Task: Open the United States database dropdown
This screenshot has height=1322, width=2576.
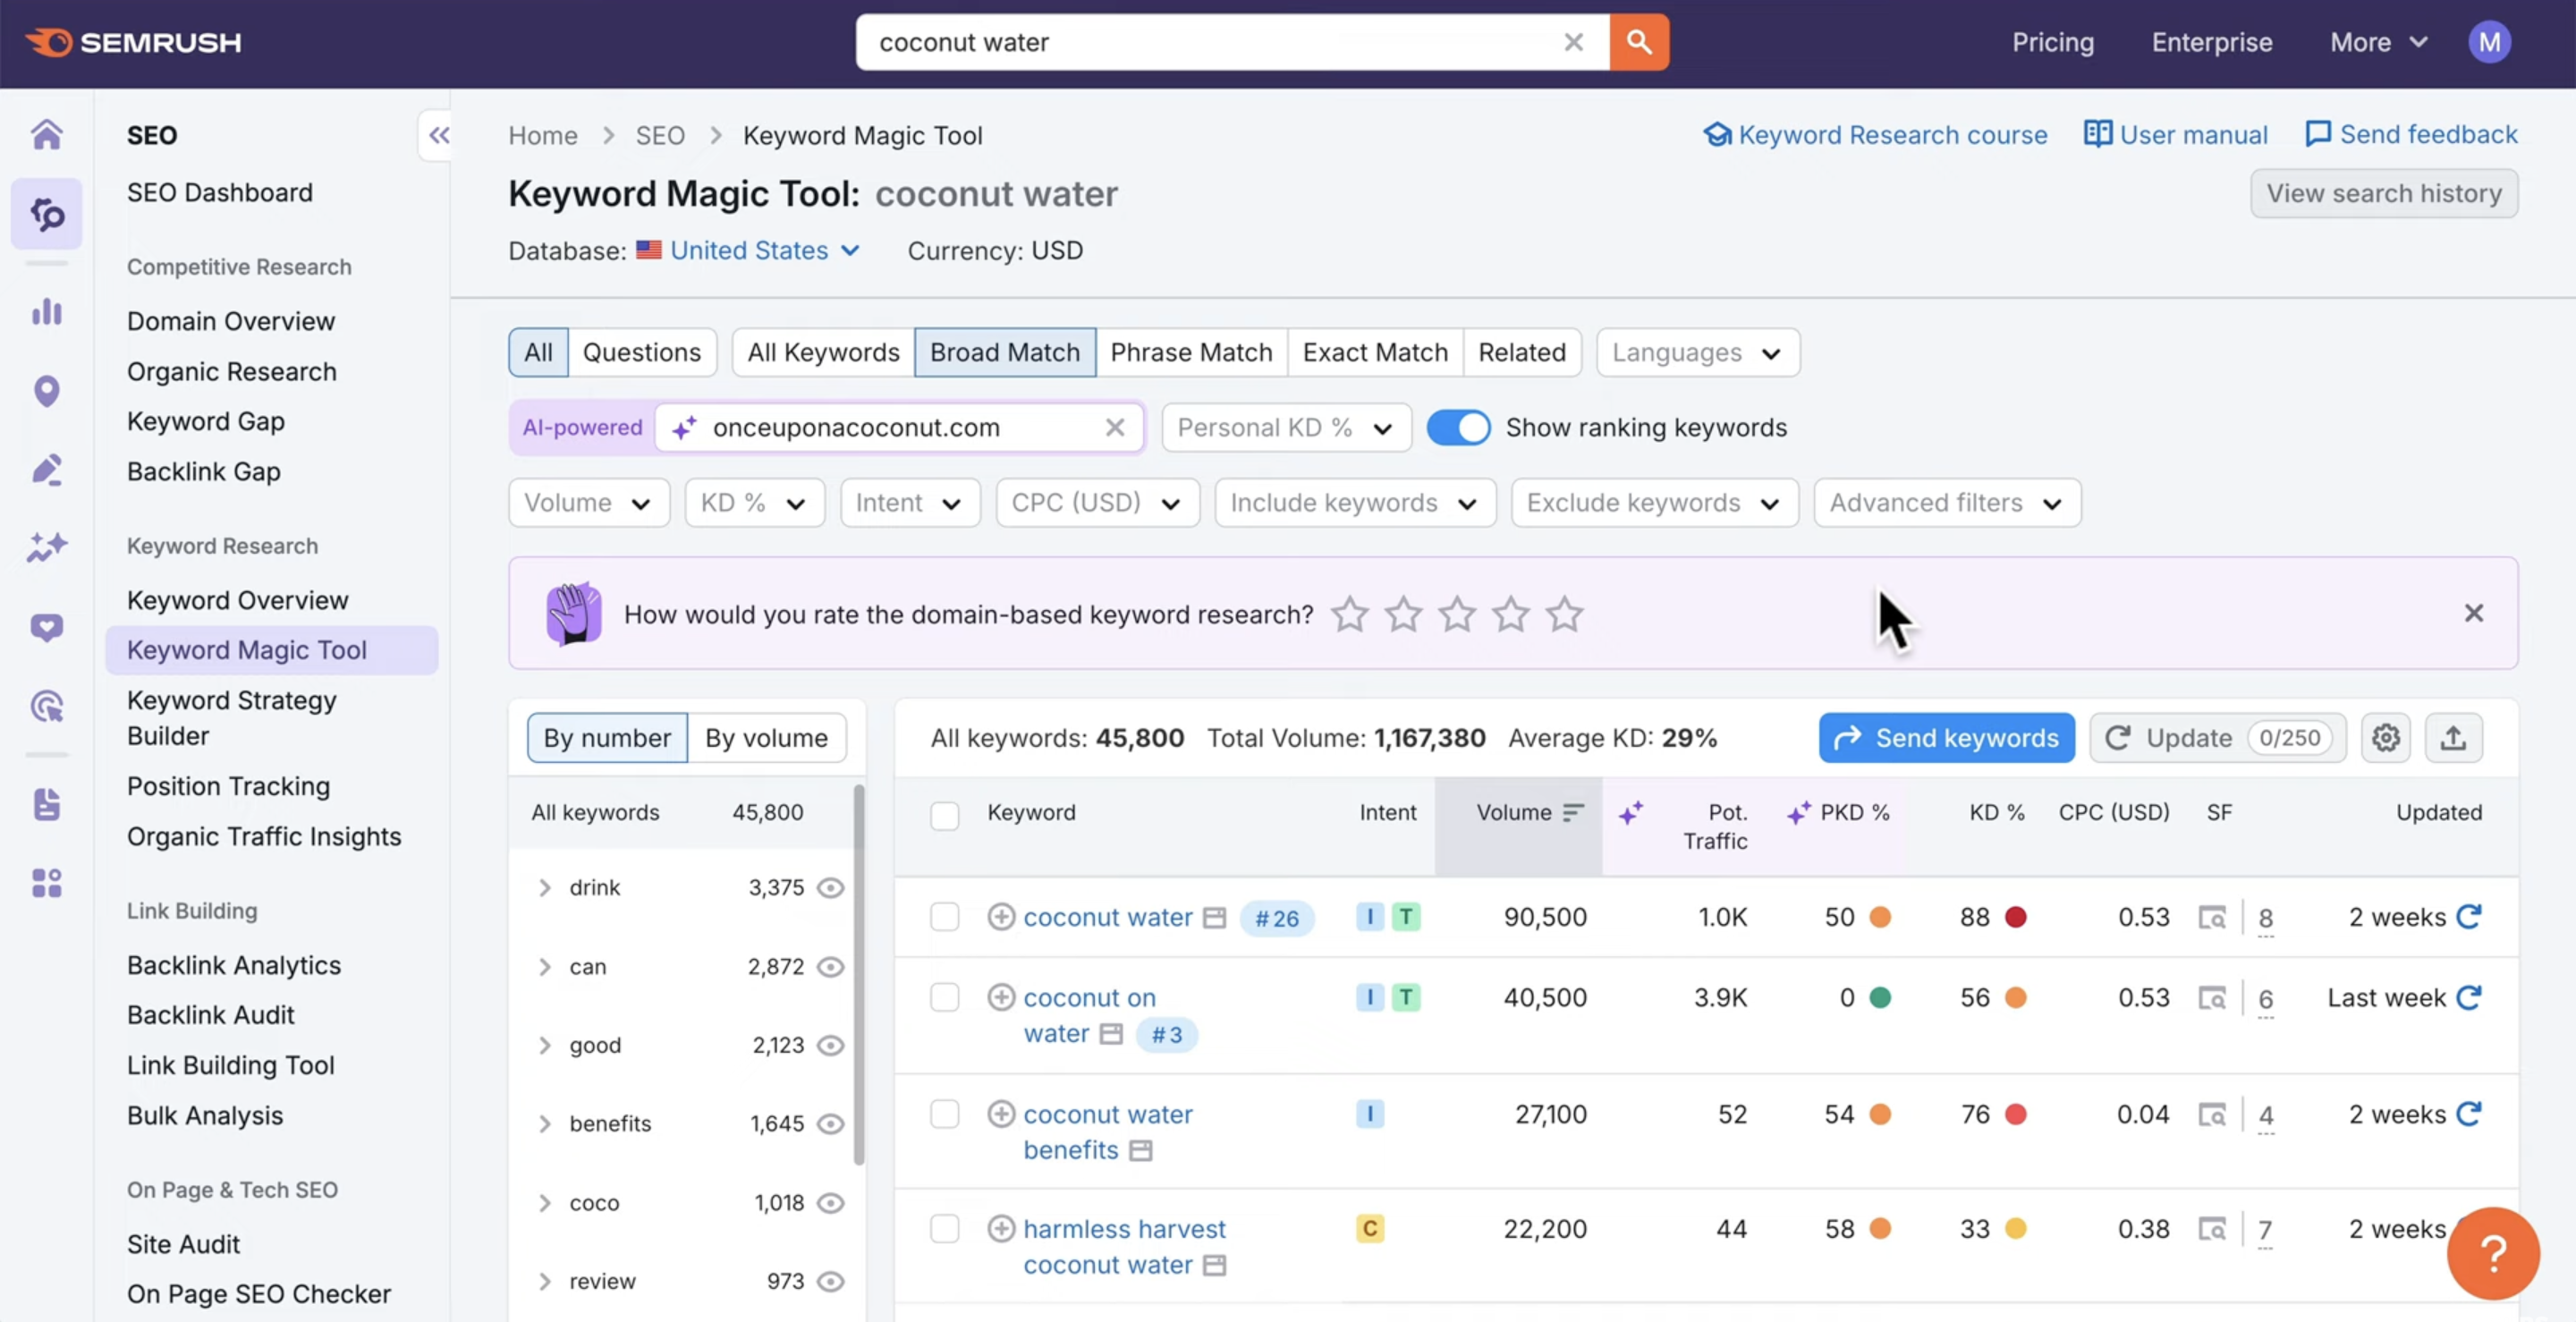Action: pyautogui.click(x=763, y=250)
